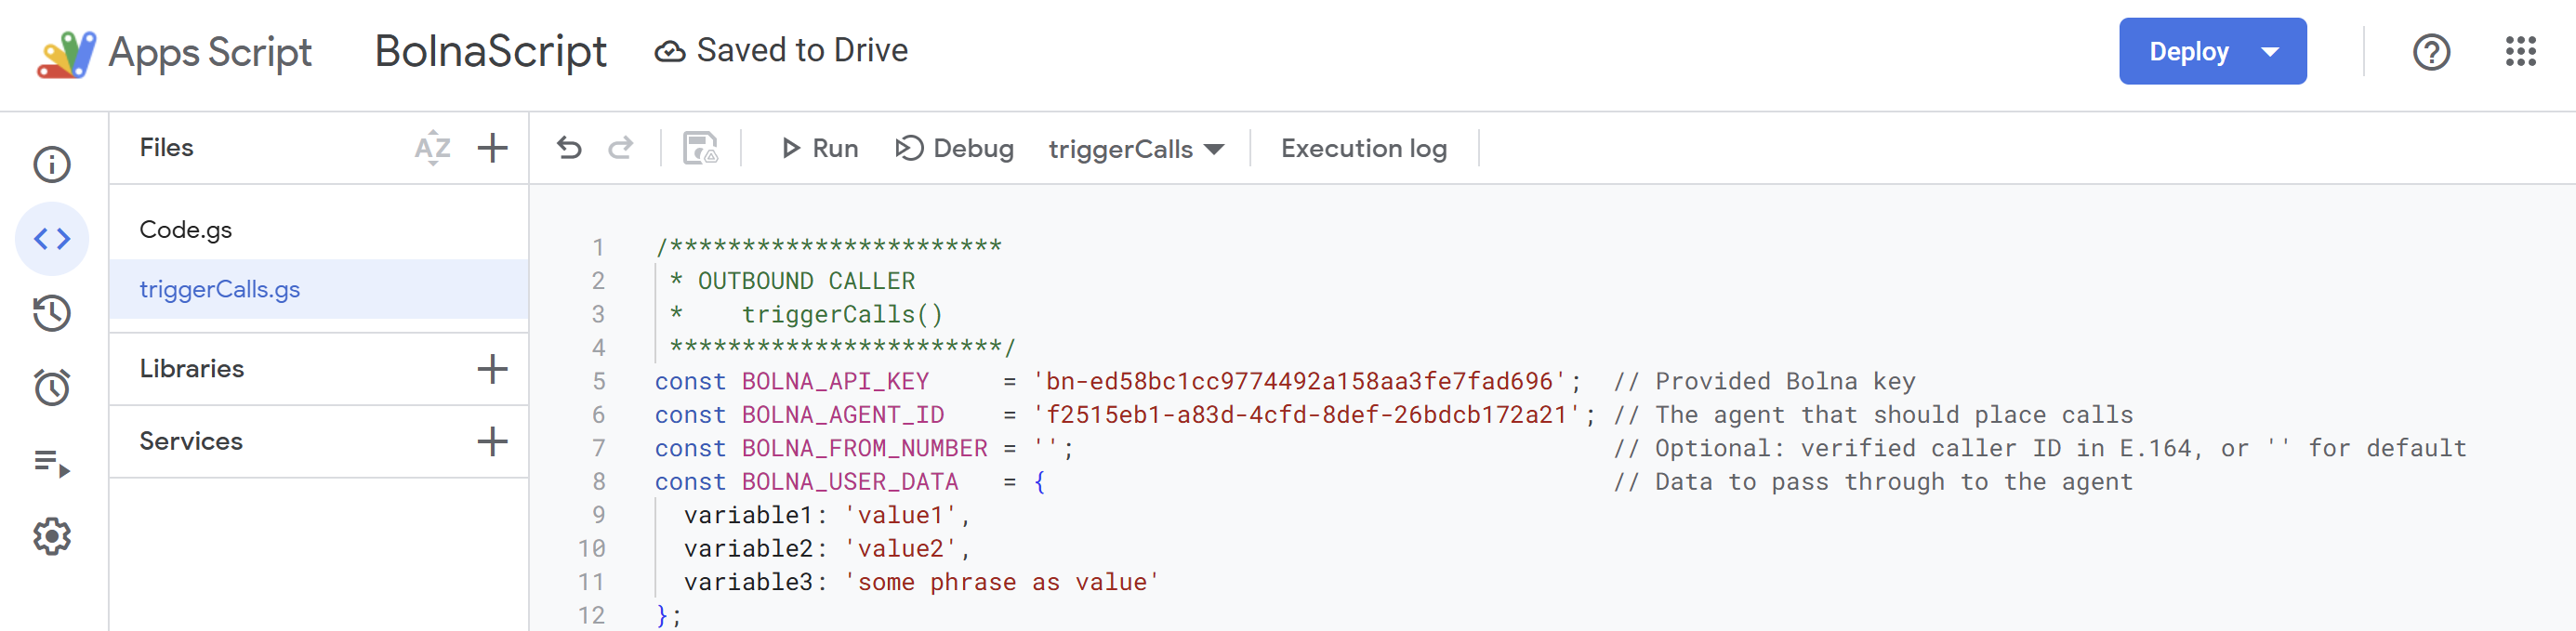Redo the last code edit

point(621,147)
